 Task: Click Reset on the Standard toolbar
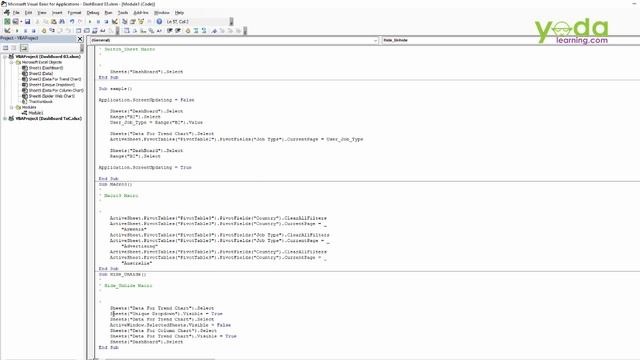pos(107,21)
